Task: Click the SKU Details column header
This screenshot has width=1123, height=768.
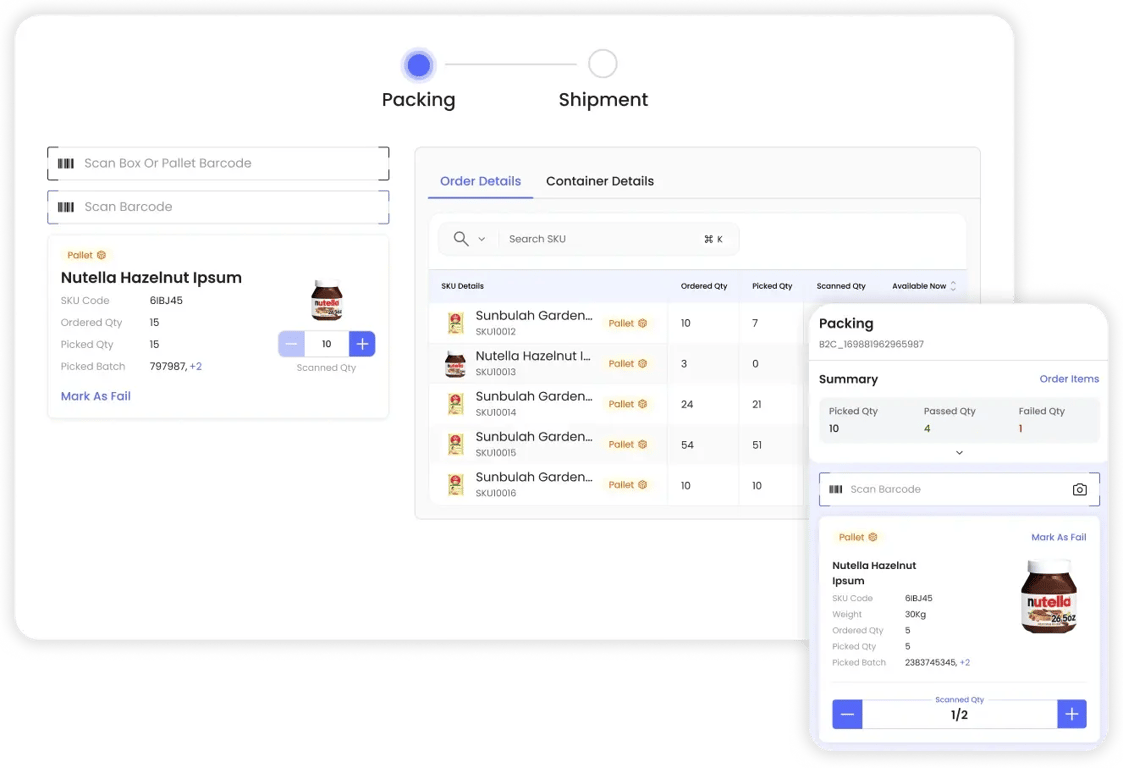Action: tap(463, 286)
